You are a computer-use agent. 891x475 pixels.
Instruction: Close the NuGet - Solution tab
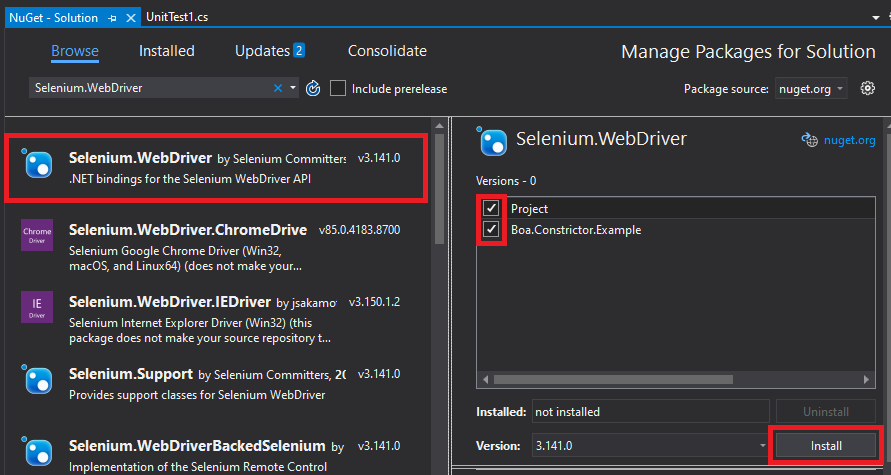pos(131,18)
